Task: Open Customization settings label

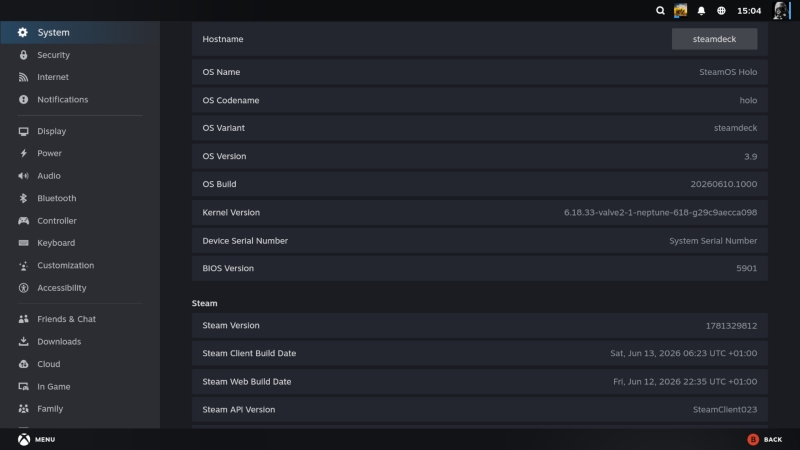Action: pos(66,265)
